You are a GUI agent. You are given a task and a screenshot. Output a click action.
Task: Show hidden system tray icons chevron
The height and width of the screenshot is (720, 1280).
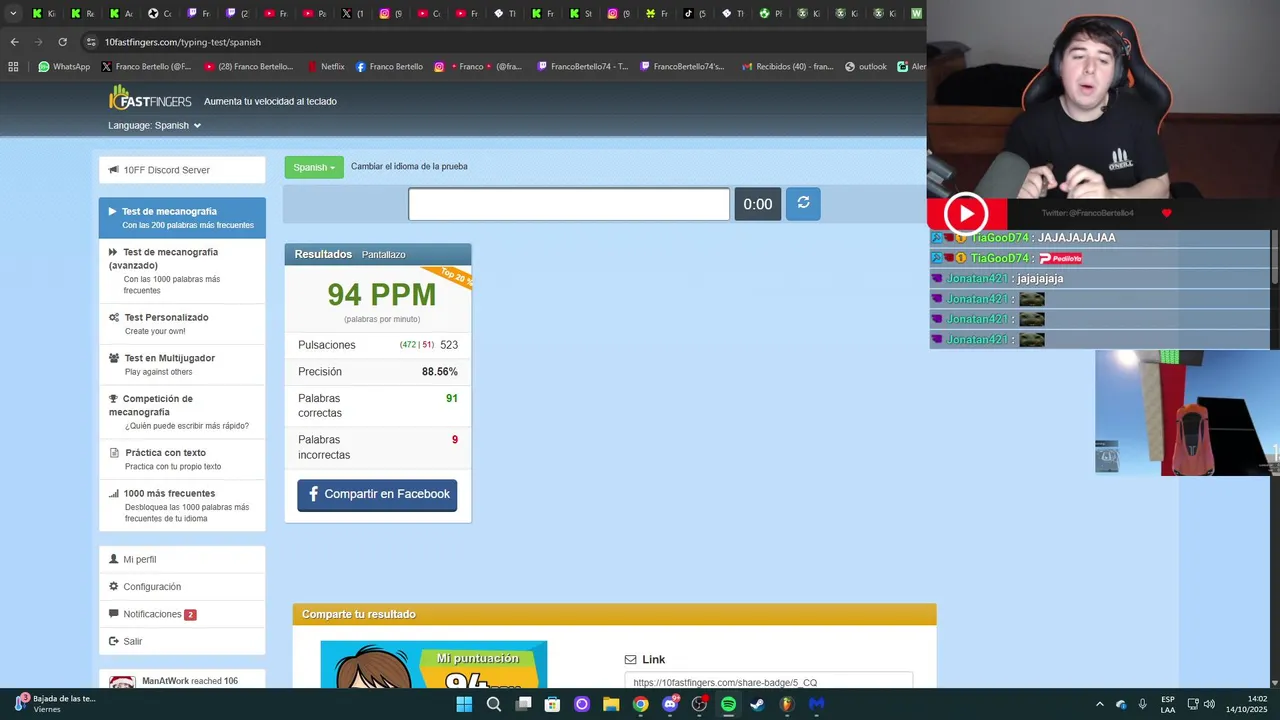point(1099,704)
